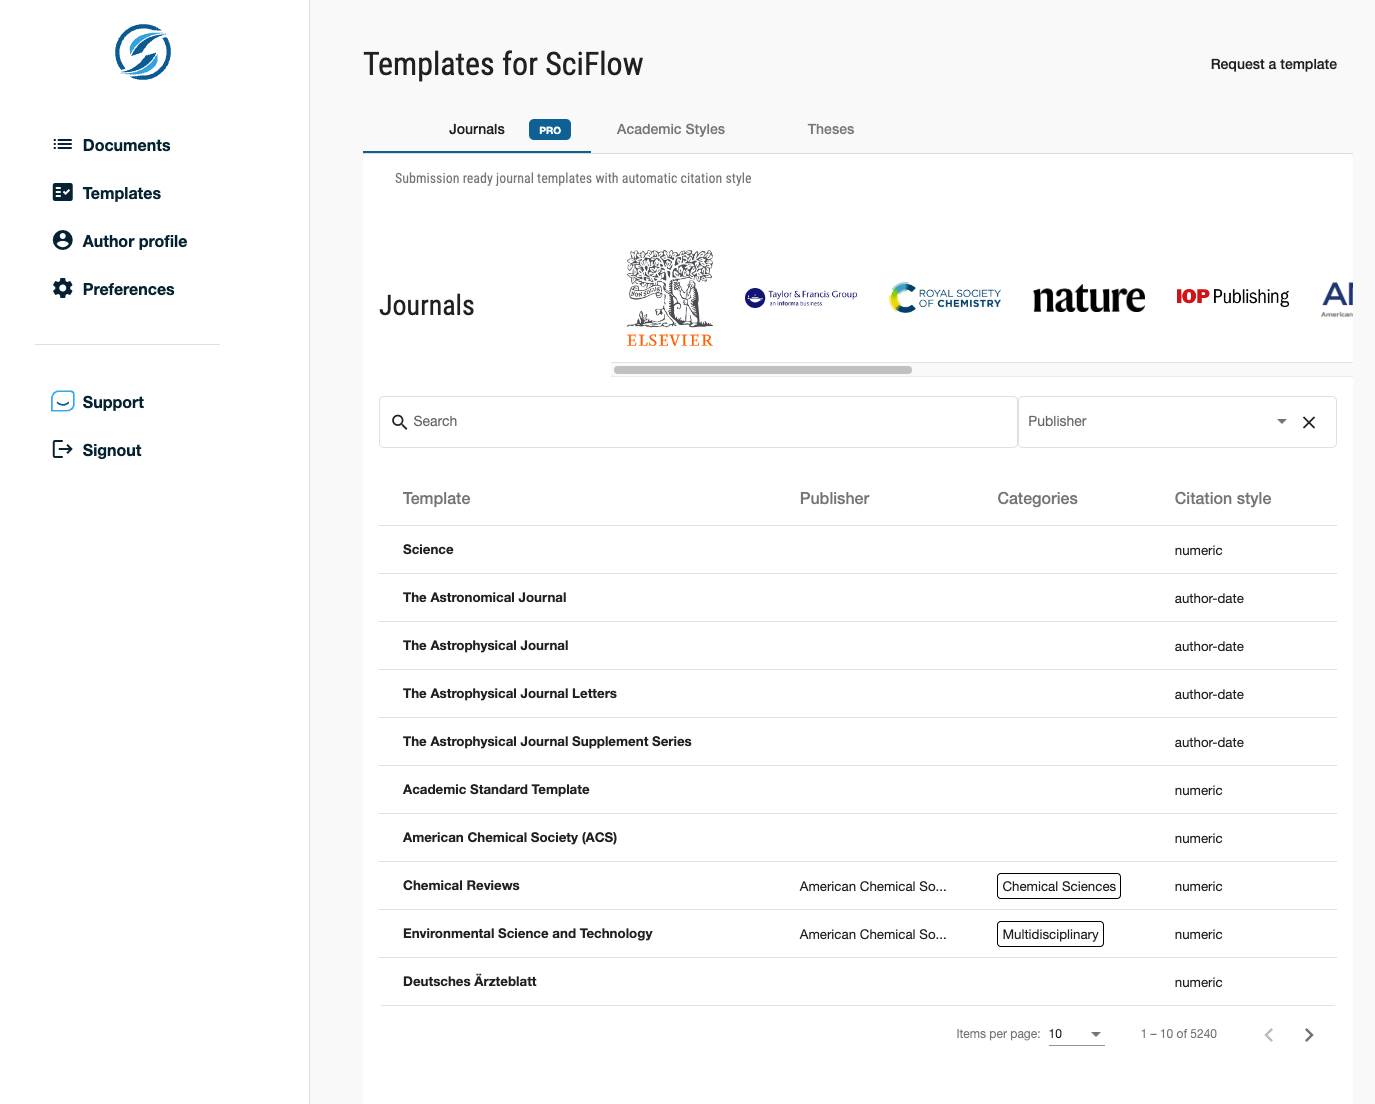This screenshot has height=1104, width=1375.
Task: Click the SciFlow logo
Action: point(143,52)
